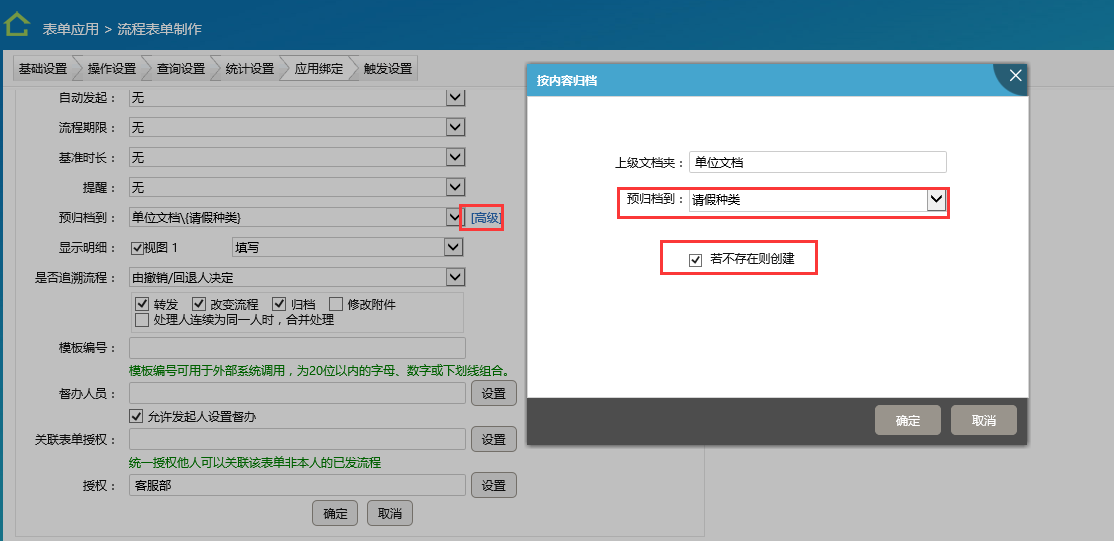Open the 触发设置 tab
This screenshot has height=541, width=1114.
[x=387, y=69]
